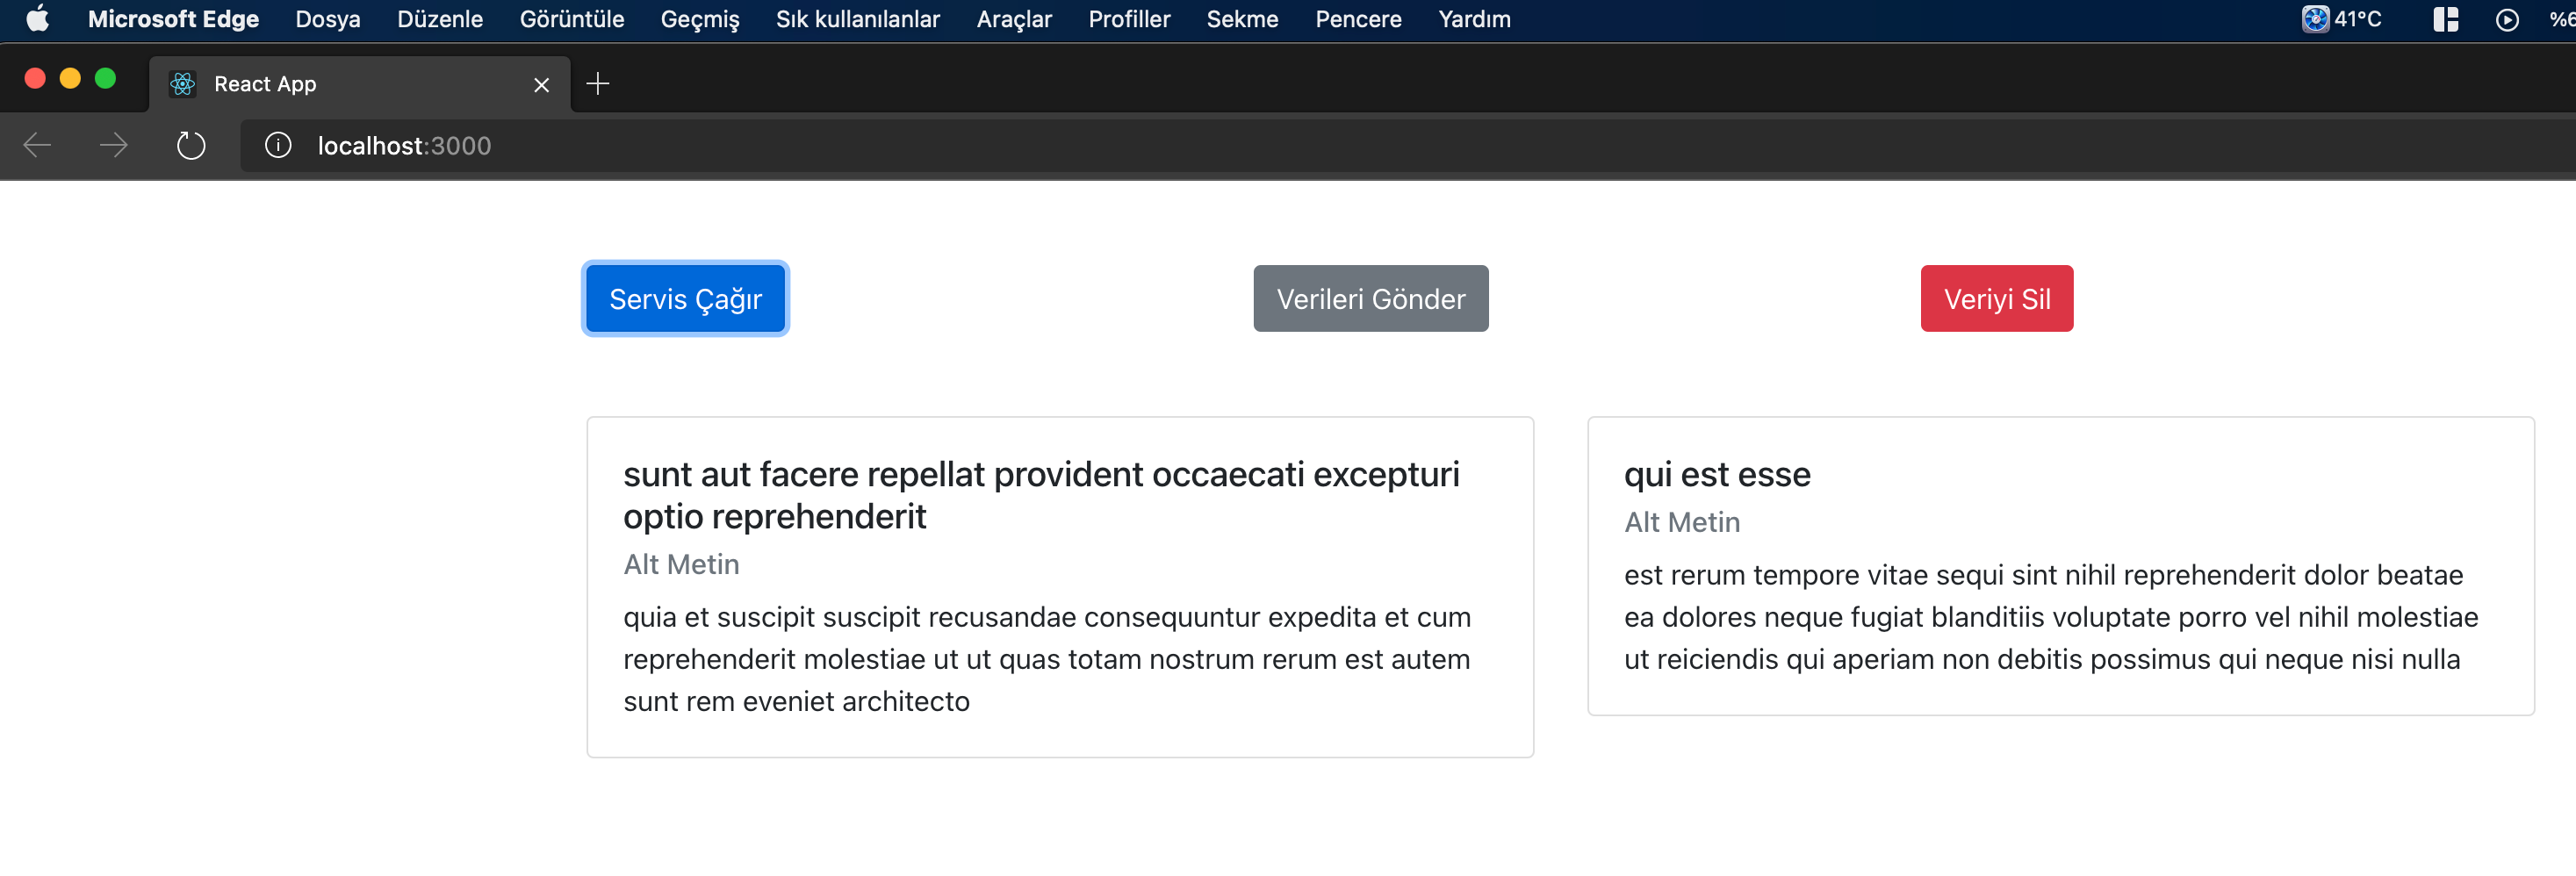This screenshot has height=876, width=2576.
Task: Open the Dosya menu
Action: click(x=328, y=19)
